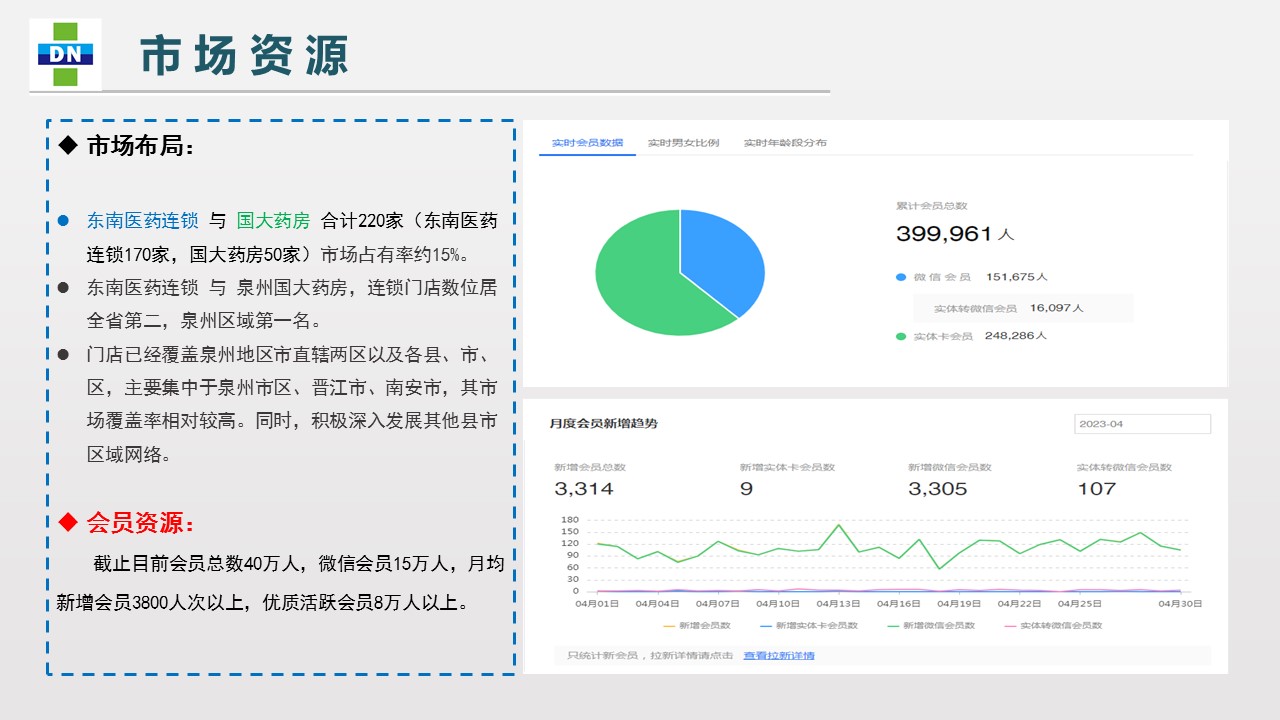Select the value 9 under 新增实体卡会员数
This screenshot has height=720, width=1280.
coord(746,489)
